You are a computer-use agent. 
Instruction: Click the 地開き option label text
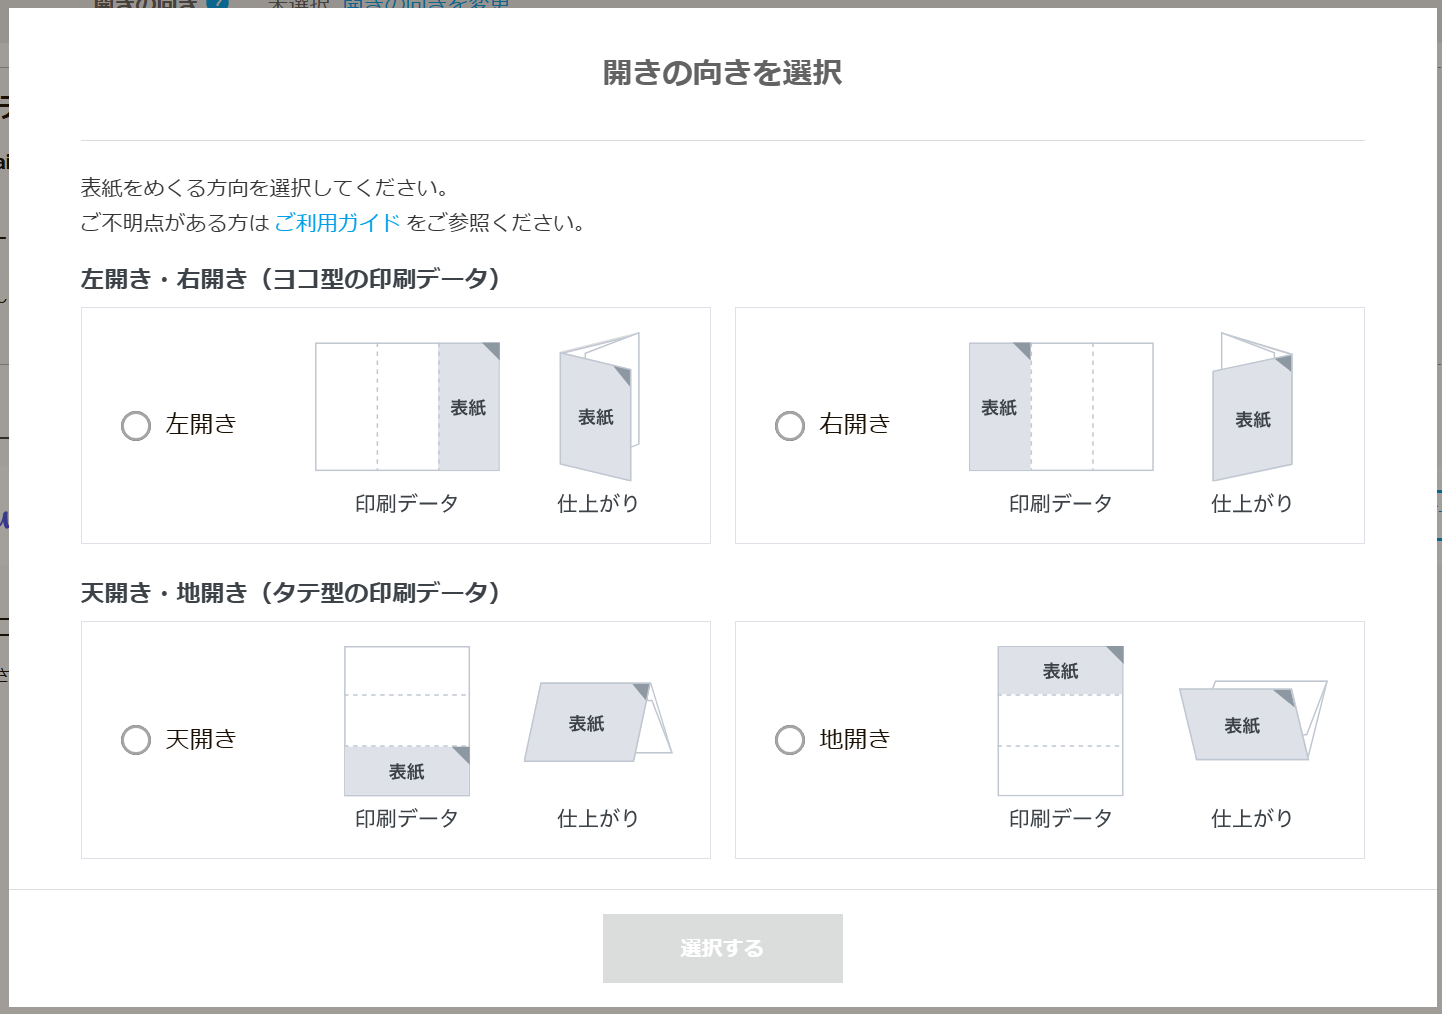(855, 739)
